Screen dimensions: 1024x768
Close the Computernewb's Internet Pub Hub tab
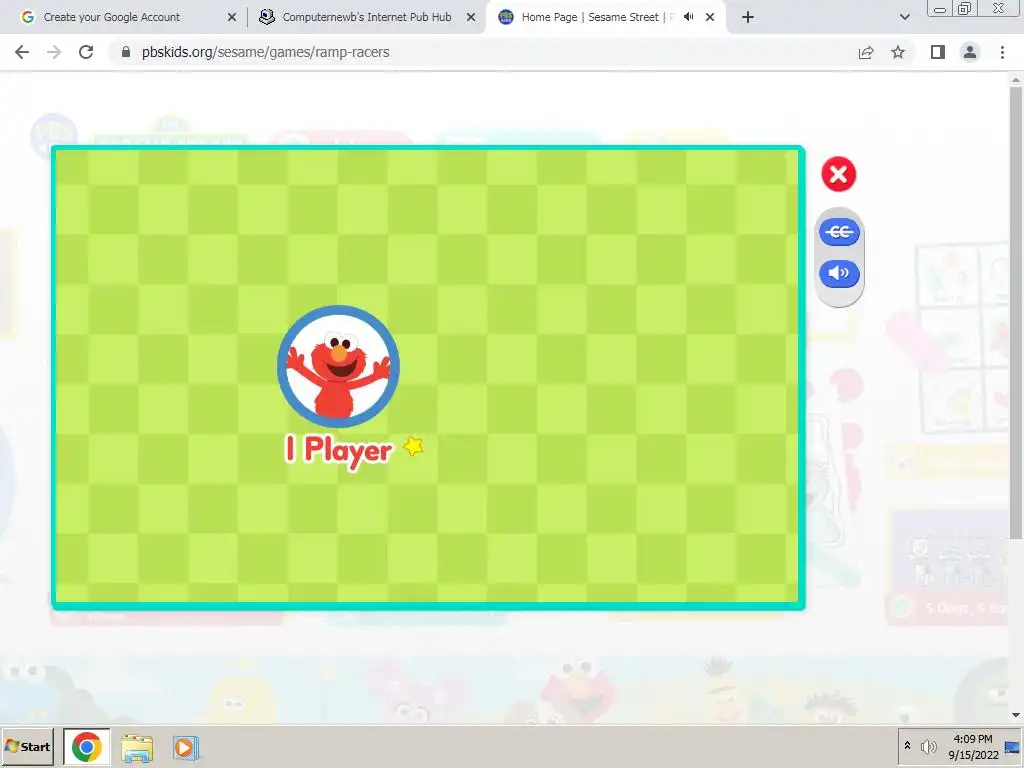tap(471, 17)
